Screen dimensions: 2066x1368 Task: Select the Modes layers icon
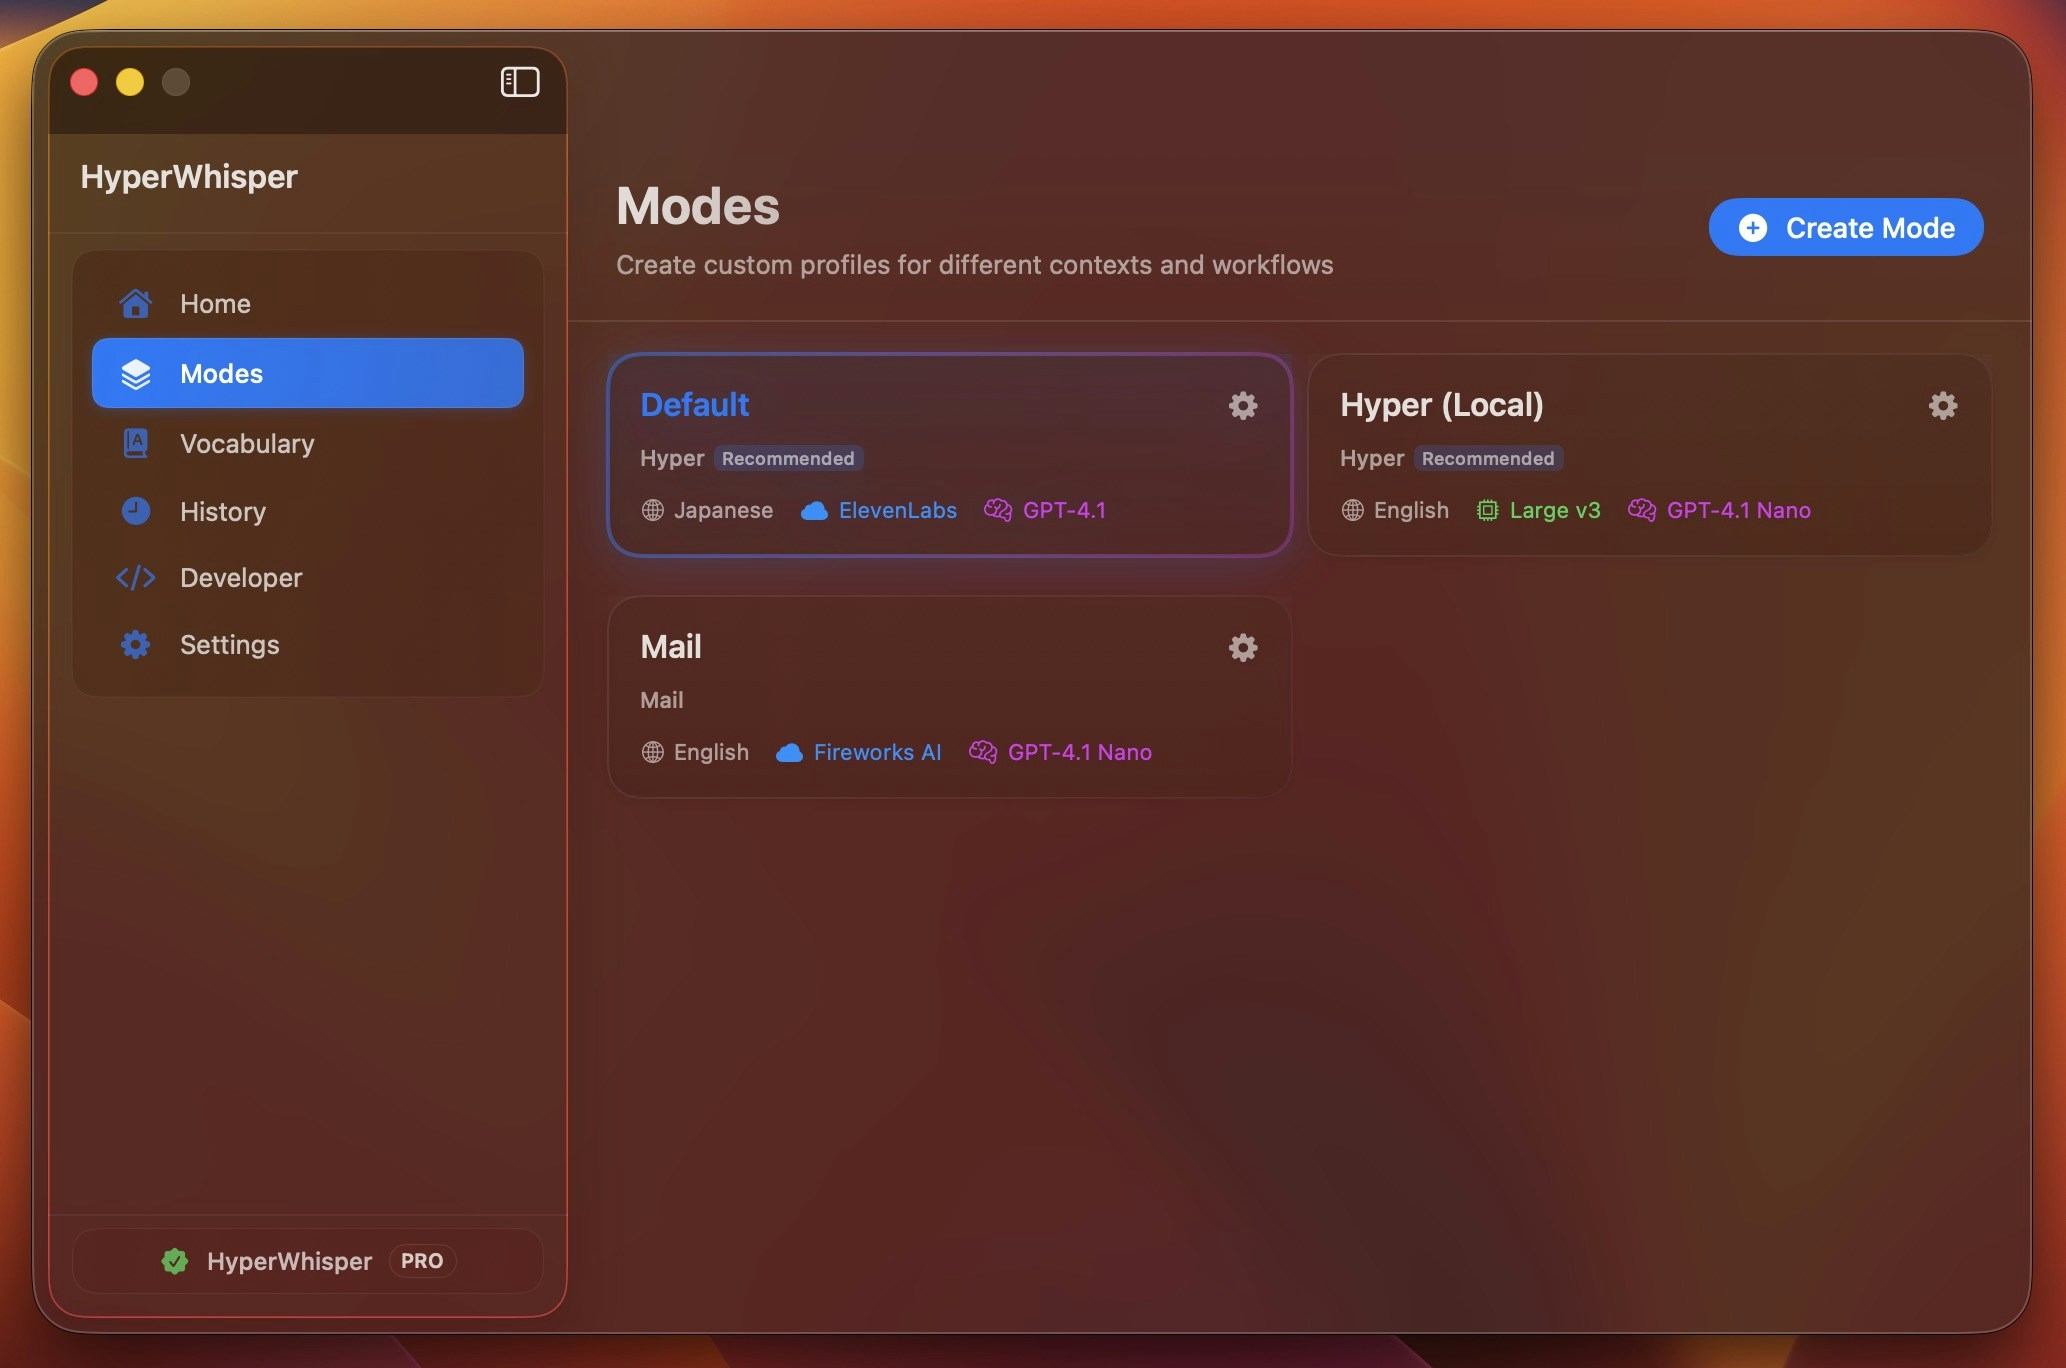point(135,373)
